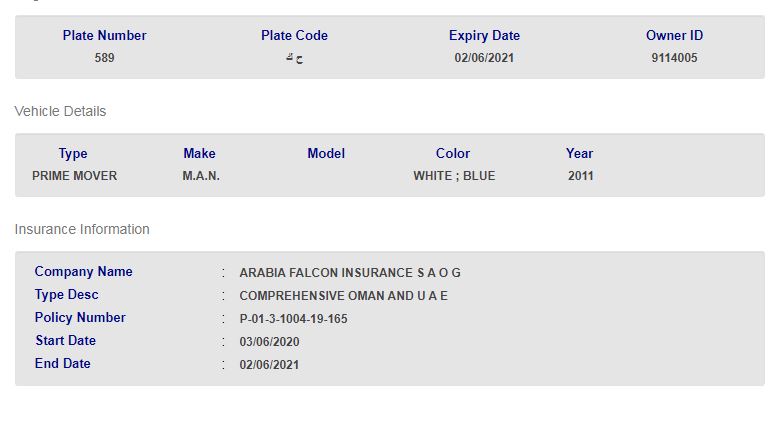Select the ARABIA FALCON INSURANCE company name
This screenshot has height=425, width=780.
click(350, 273)
